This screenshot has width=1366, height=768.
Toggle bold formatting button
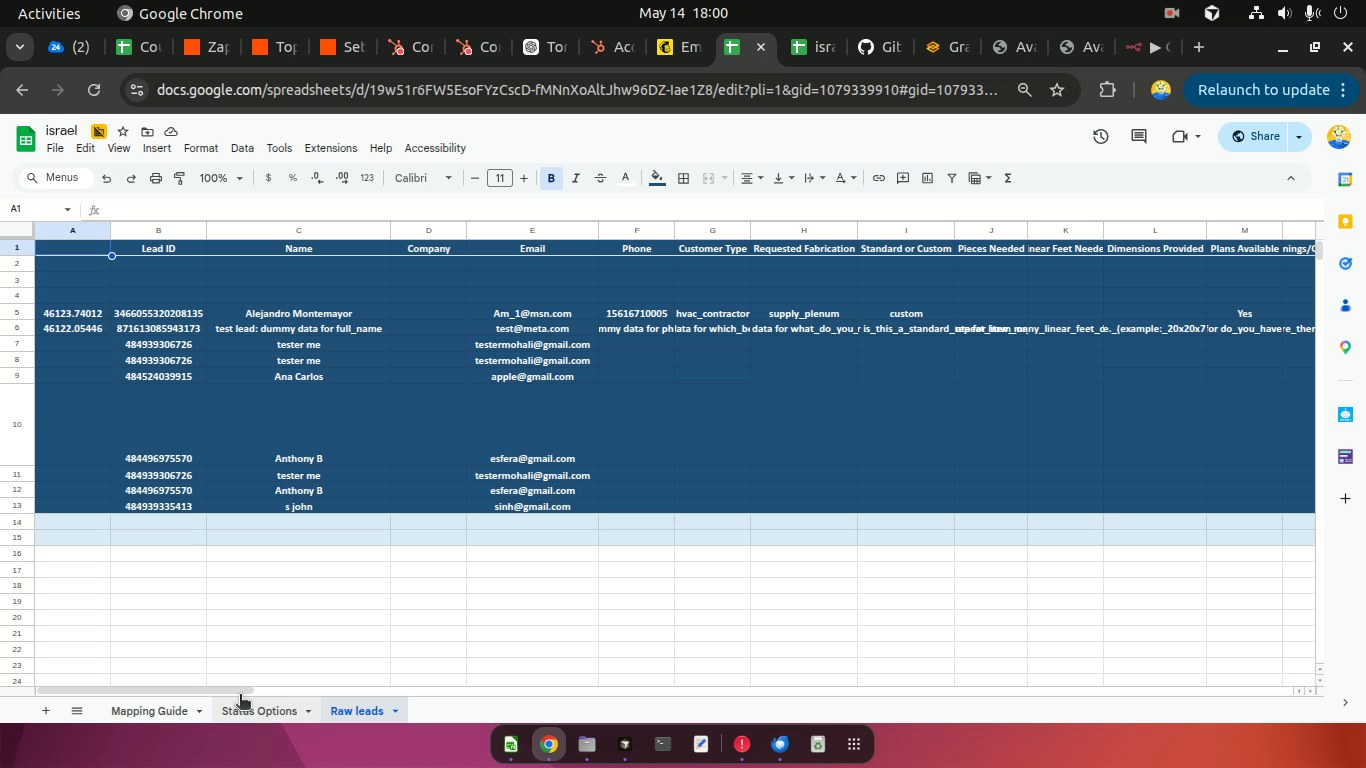click(551, 178)
